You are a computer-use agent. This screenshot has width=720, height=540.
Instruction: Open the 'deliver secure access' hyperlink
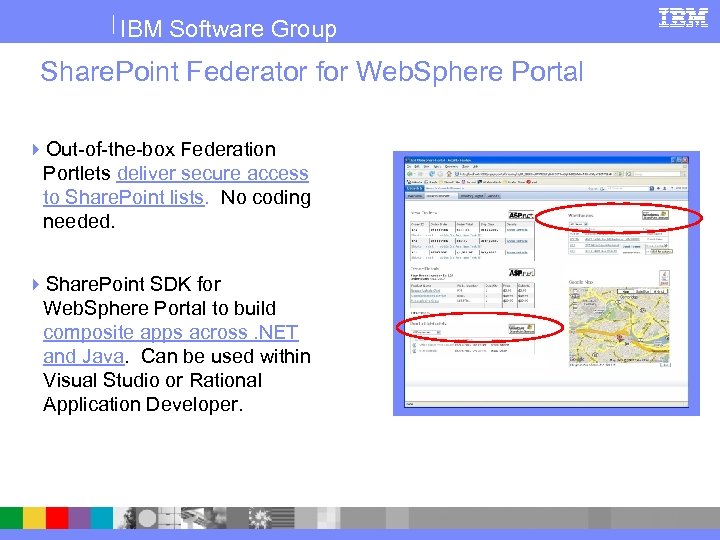[x=213, y=174]
